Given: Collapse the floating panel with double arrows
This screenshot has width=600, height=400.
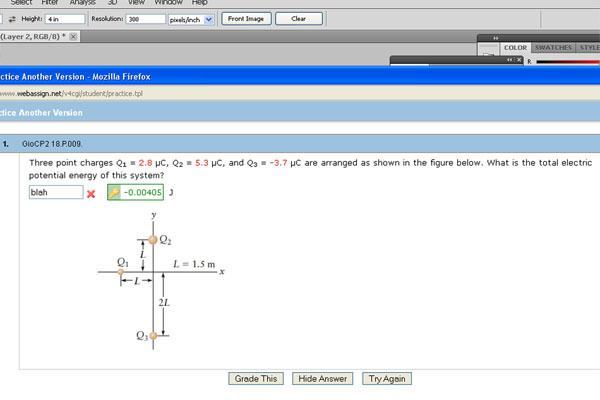Looking at the screenshot, I should (x=510, y=60).
